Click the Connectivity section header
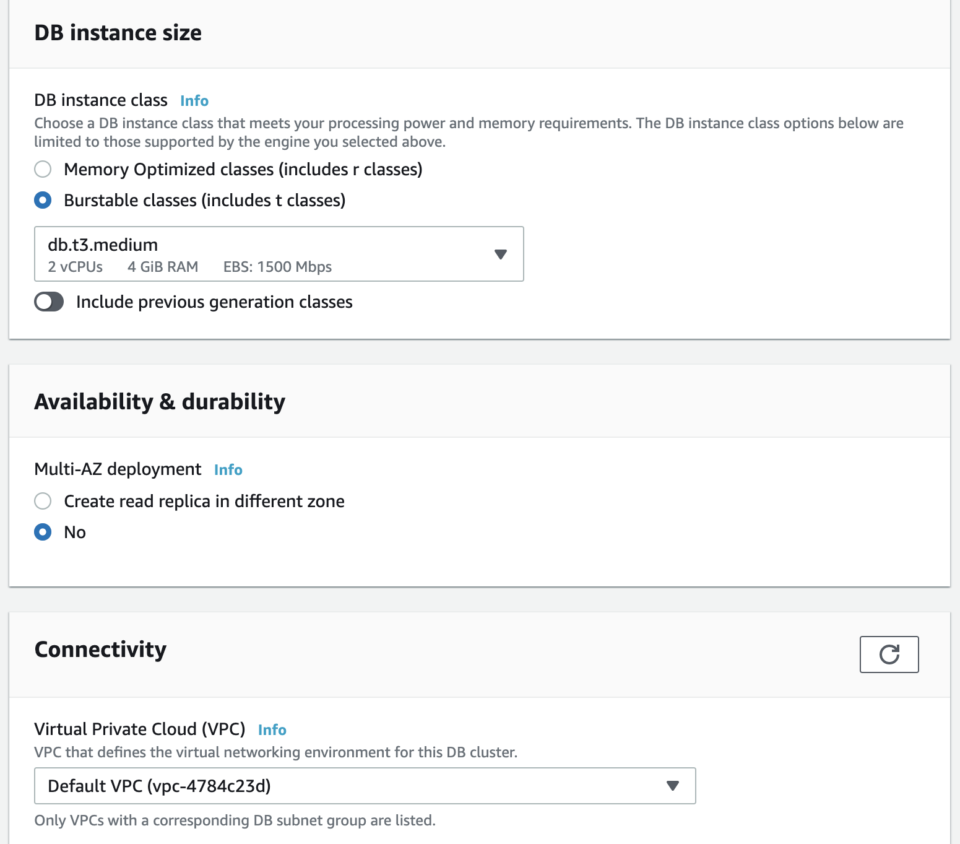The image size is (960, 844). click(100, 649)
